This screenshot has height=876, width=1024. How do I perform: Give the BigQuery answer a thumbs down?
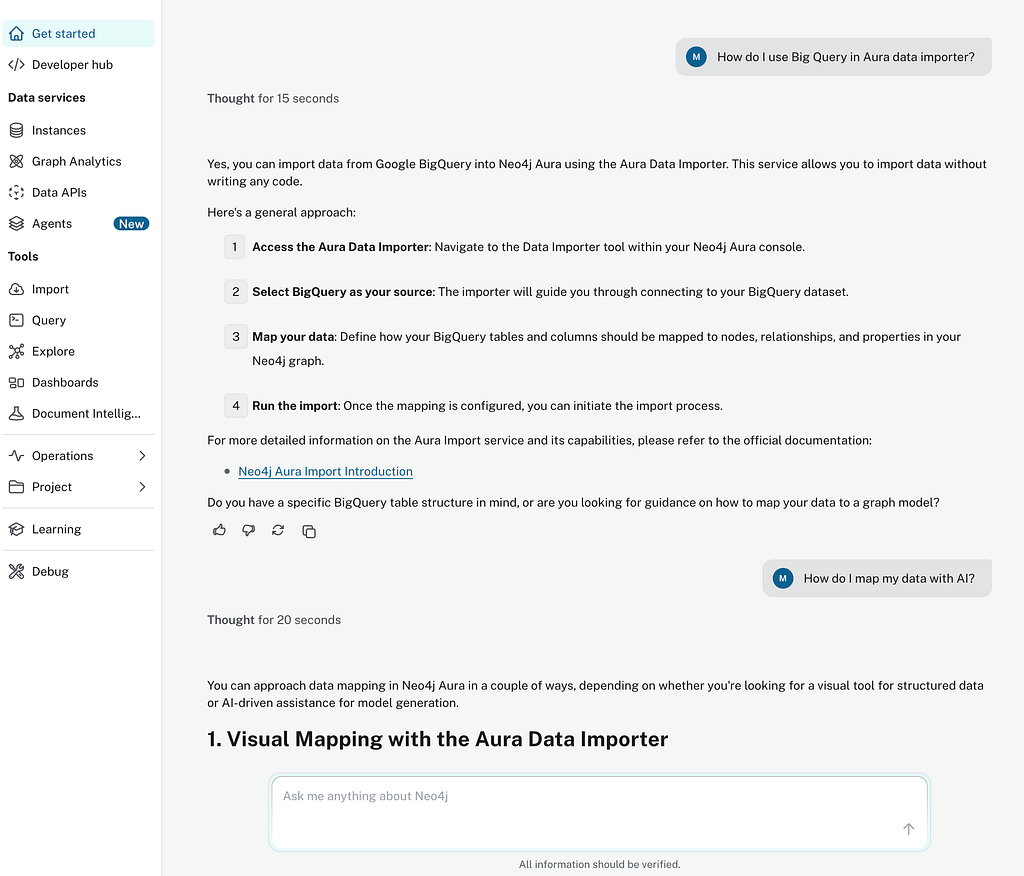click(249, 530)
